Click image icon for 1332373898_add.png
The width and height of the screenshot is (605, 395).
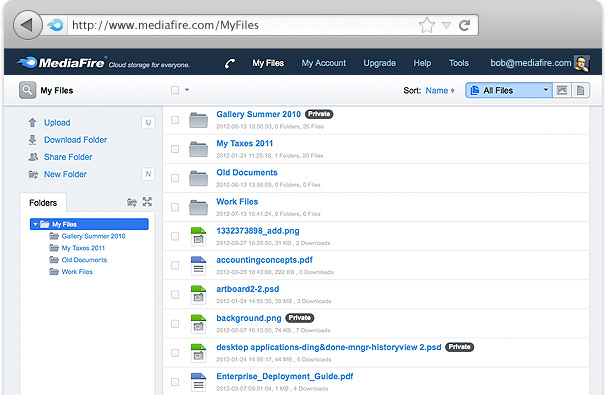[x=198, y=236]
